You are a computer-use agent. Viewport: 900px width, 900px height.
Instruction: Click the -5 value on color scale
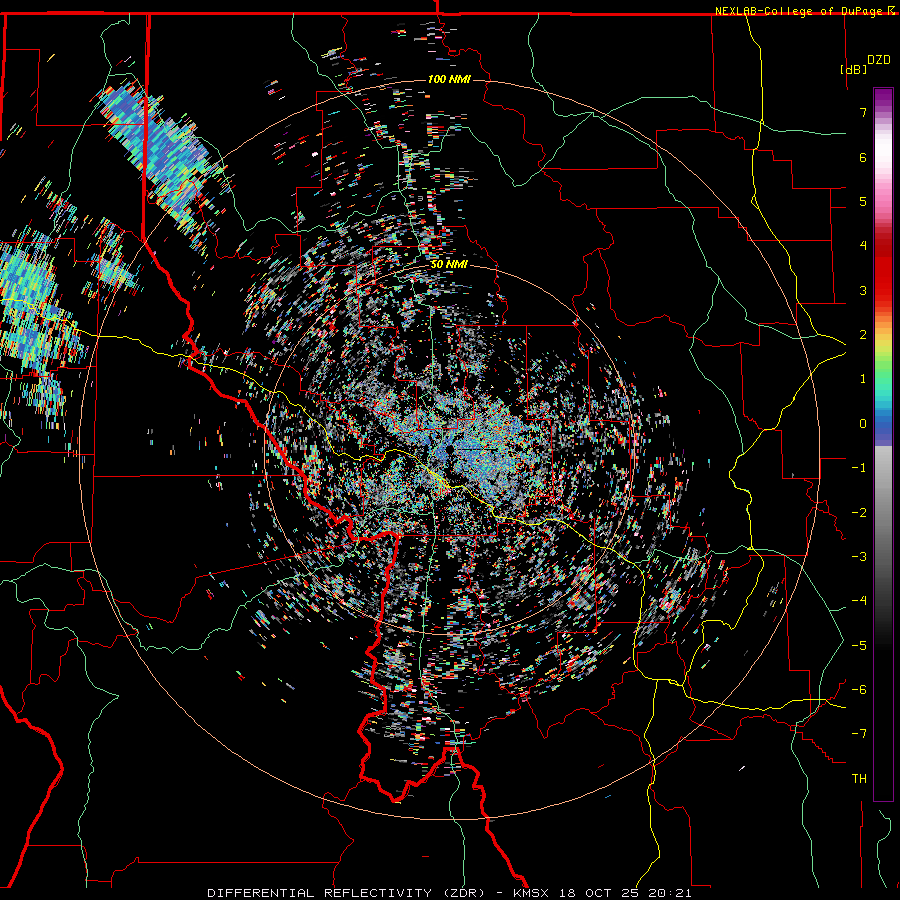click(859, 646)
